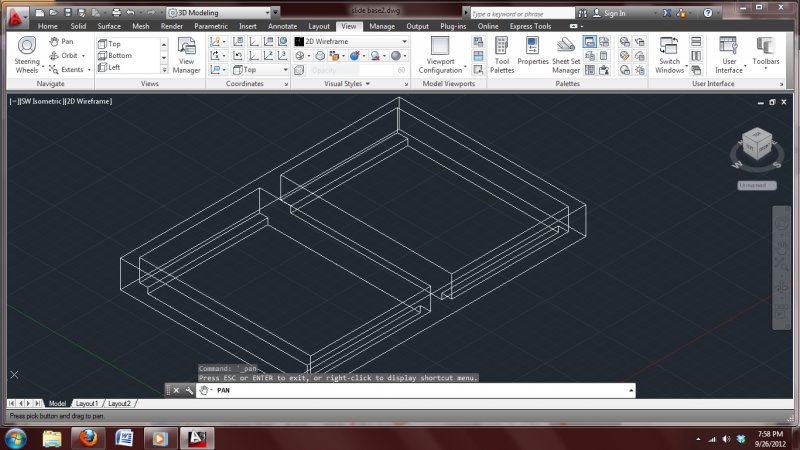Click the customize wrench in command line
This screenshot has width=800, height=450.
click(x=189, y=390)
